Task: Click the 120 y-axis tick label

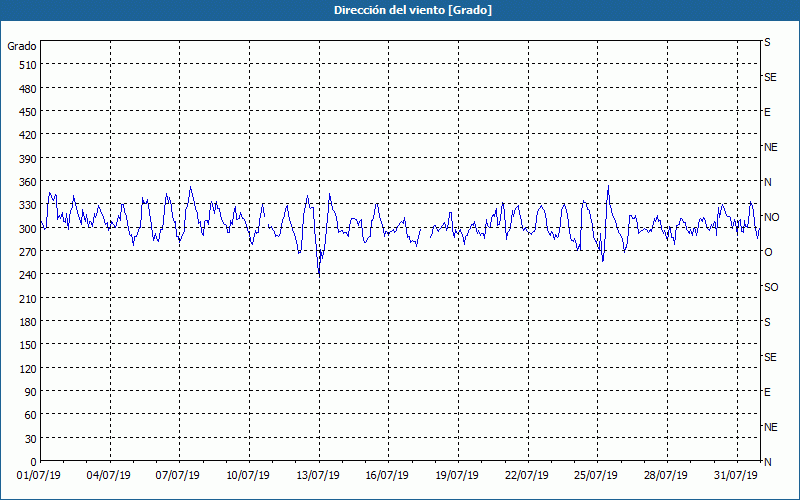Action: (x=28, y=368)
